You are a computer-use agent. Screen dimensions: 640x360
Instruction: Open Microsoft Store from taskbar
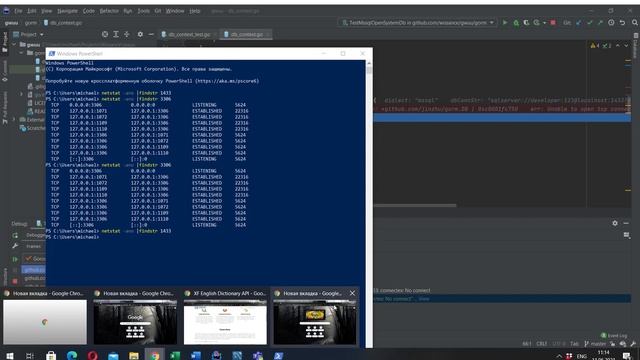pyautogui.click(x=51, y=356)
